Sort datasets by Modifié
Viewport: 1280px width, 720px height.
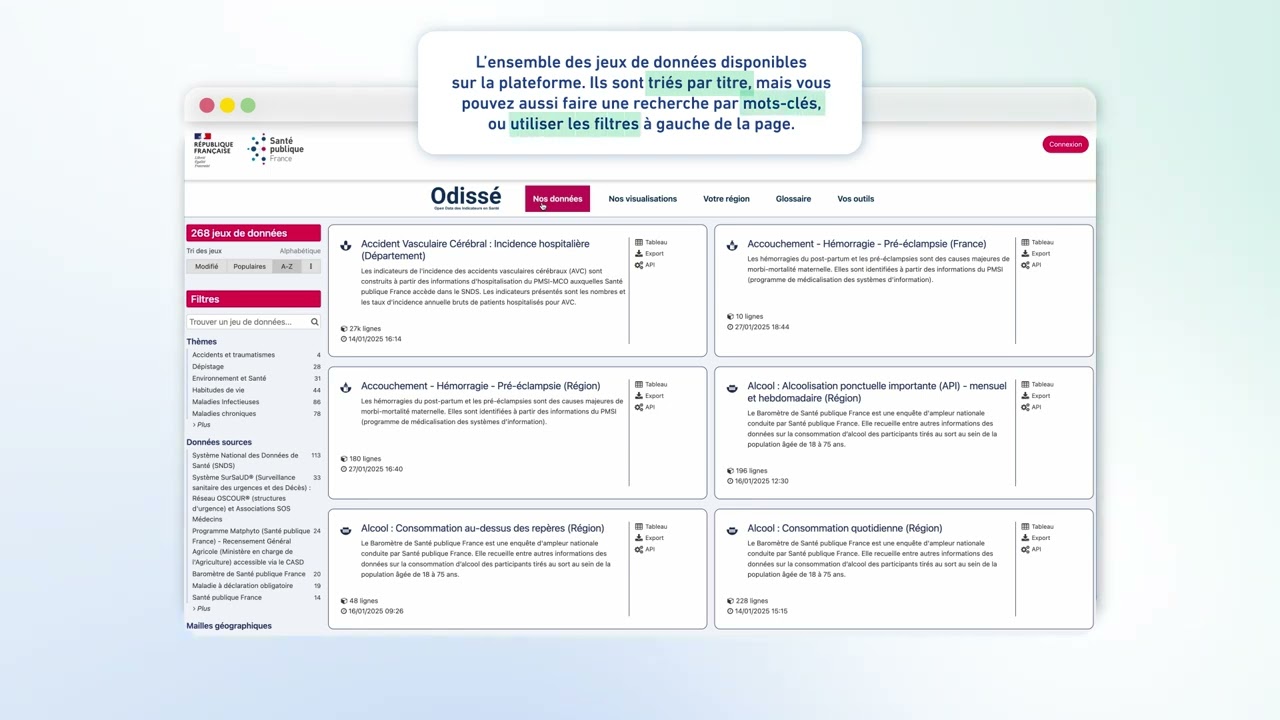[x=207, y=267]
